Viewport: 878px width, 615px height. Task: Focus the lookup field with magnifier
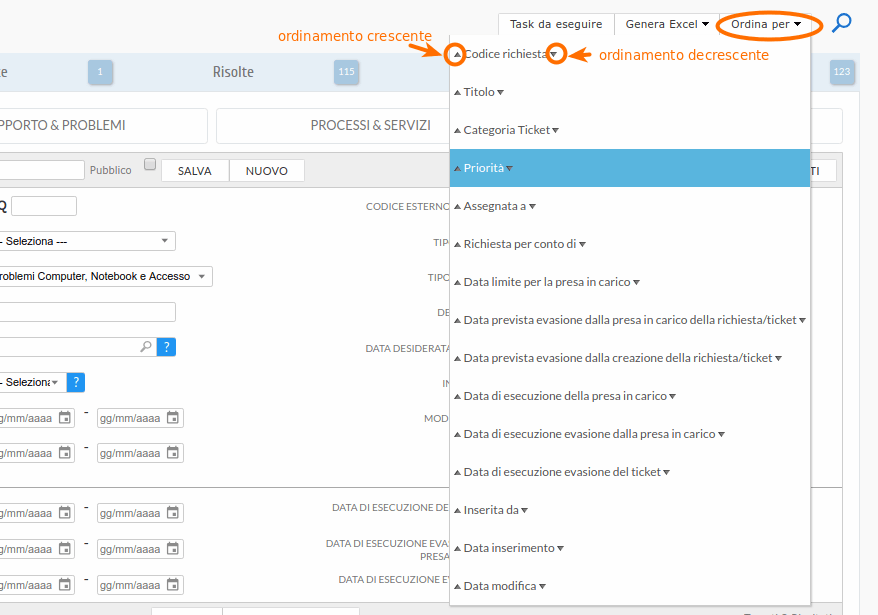pos(78,347)
